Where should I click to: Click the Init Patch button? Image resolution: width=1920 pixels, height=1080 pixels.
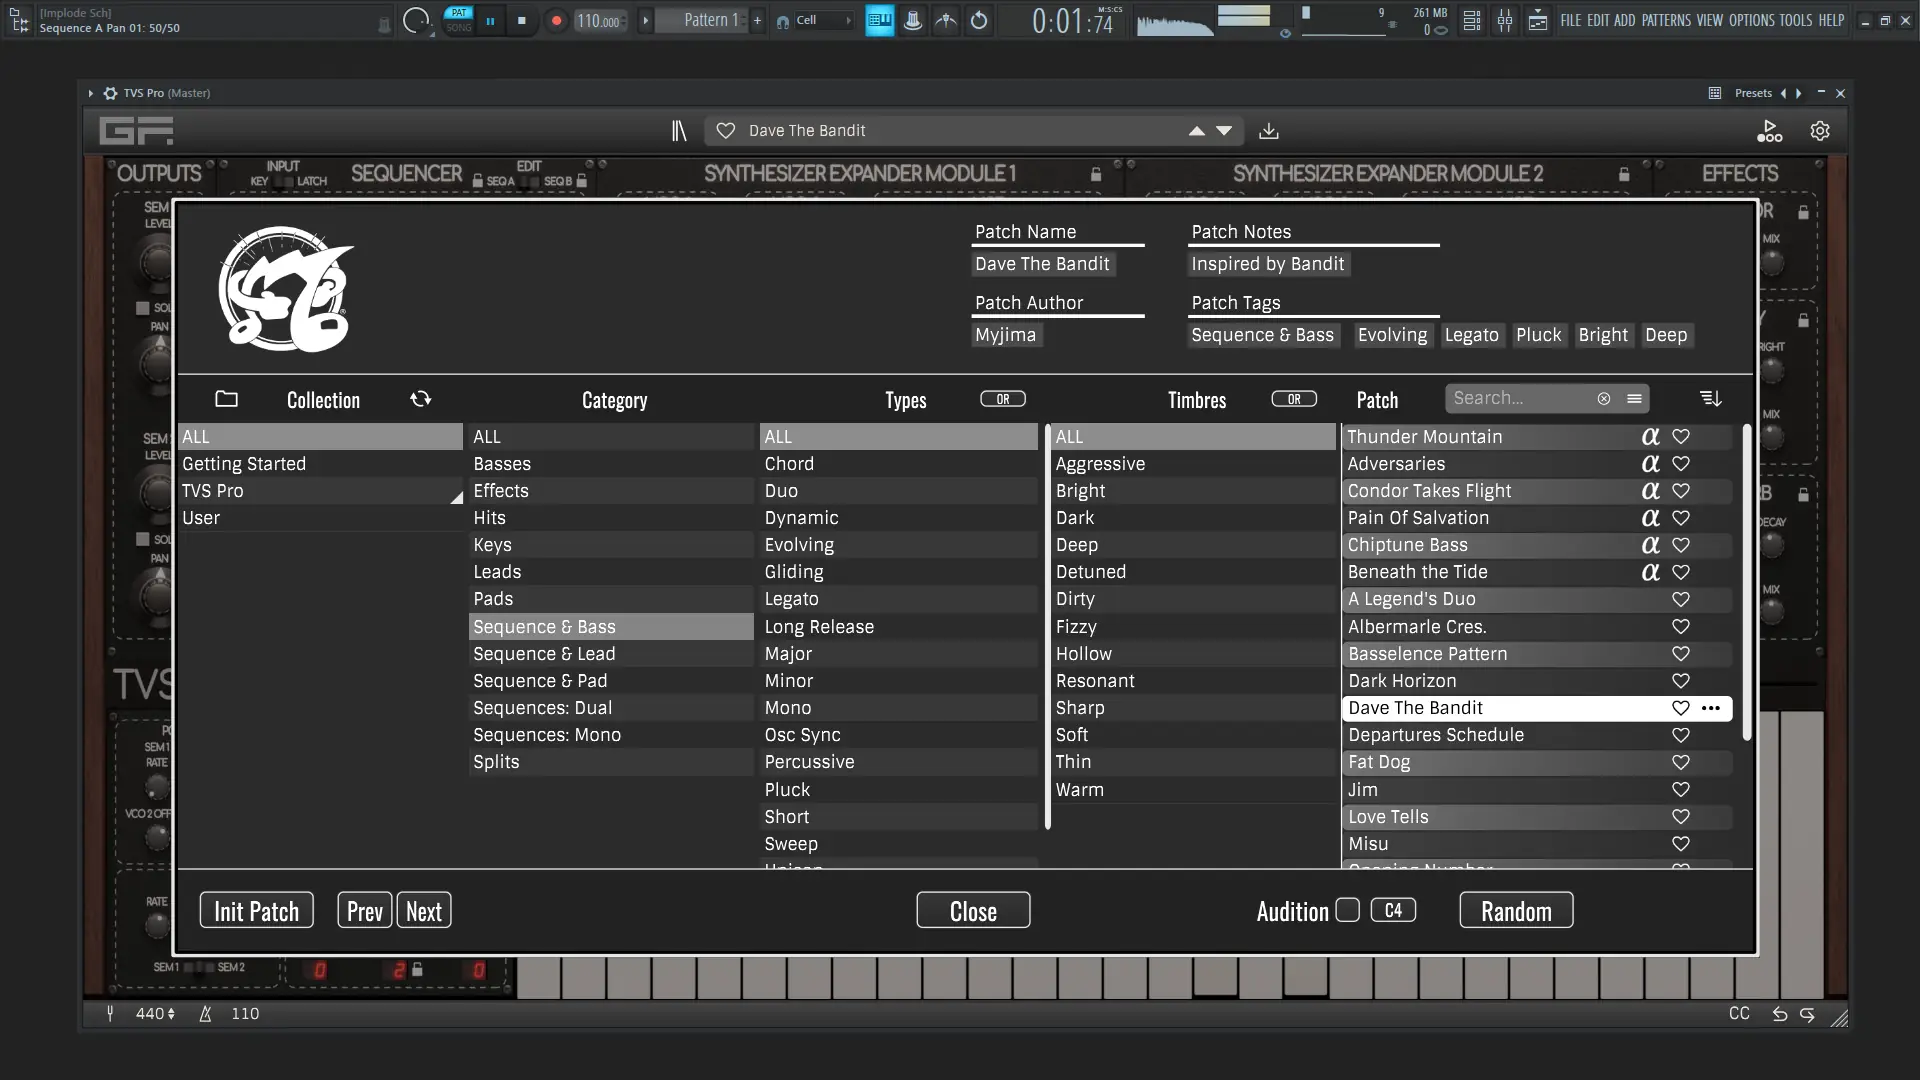(x=256, y=910)
